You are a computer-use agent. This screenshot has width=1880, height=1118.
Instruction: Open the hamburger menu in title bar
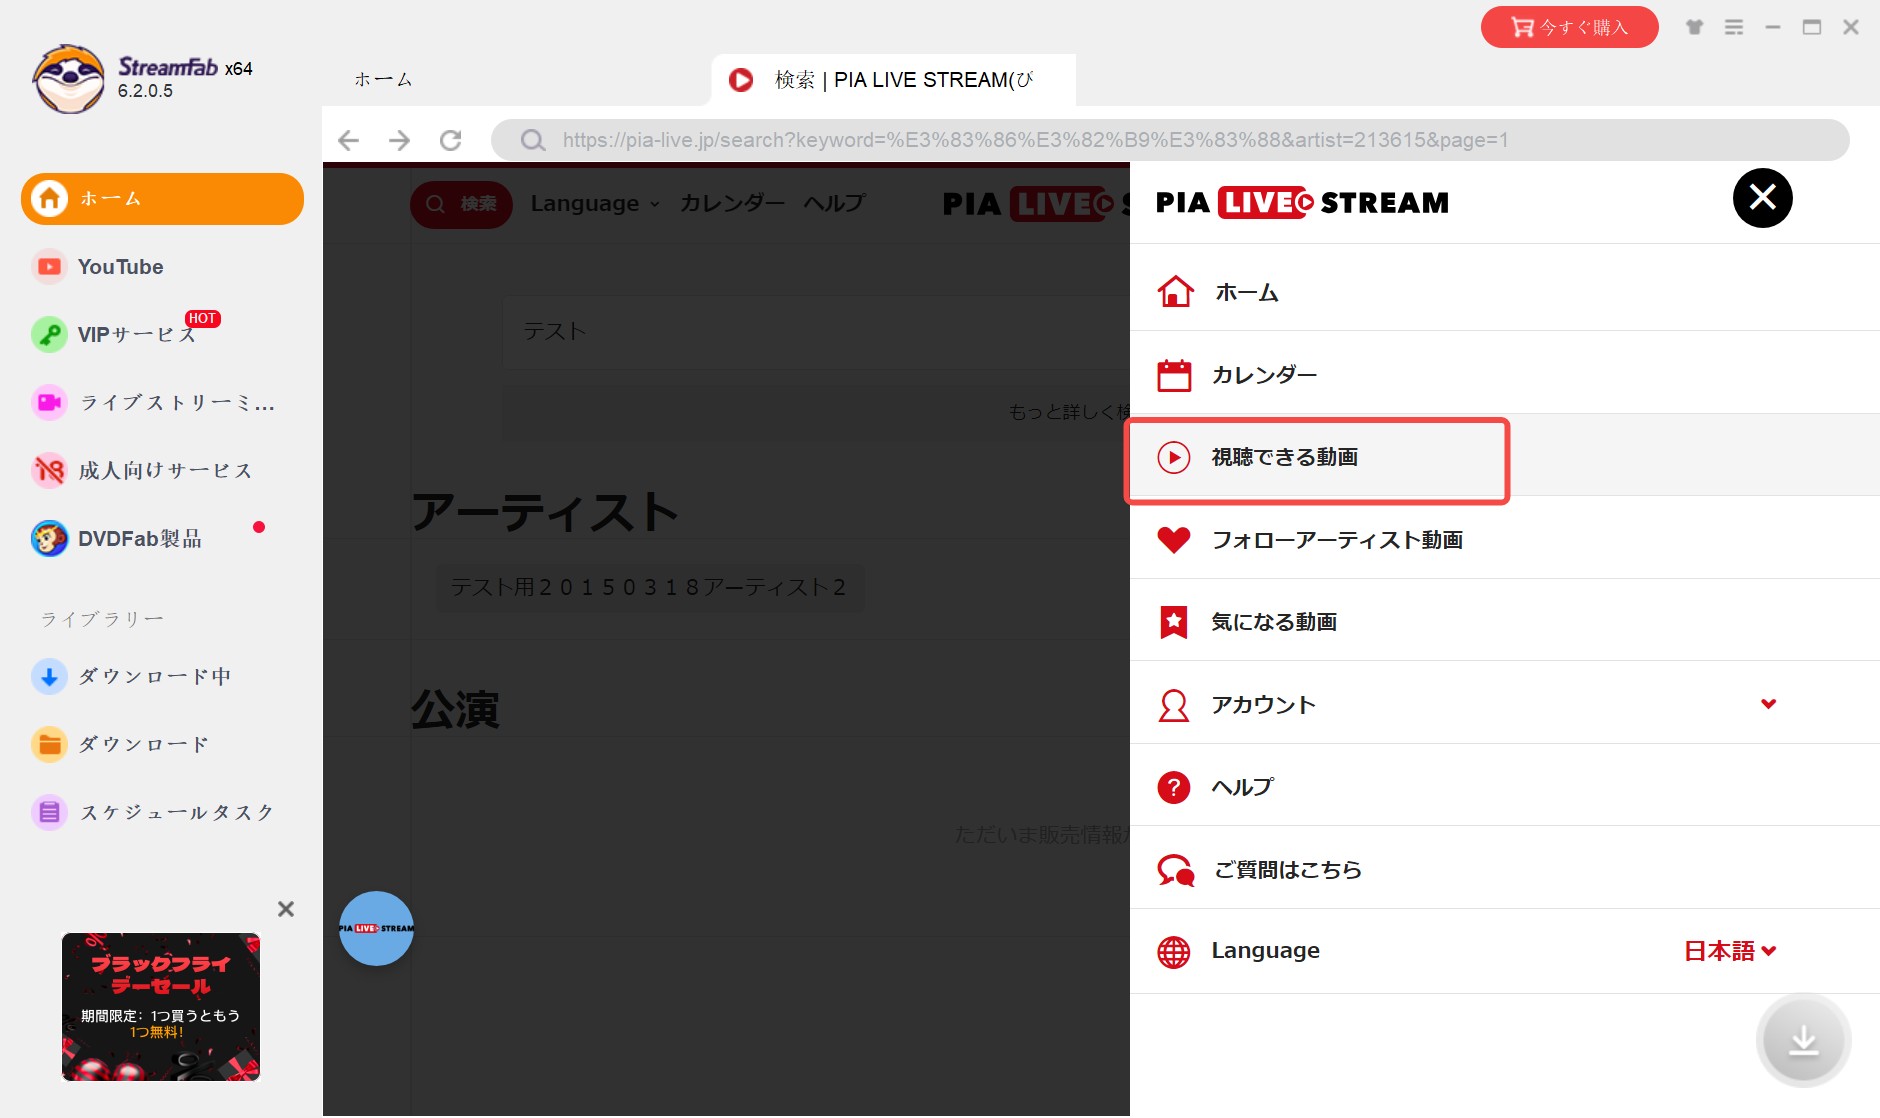[1734, 27]
